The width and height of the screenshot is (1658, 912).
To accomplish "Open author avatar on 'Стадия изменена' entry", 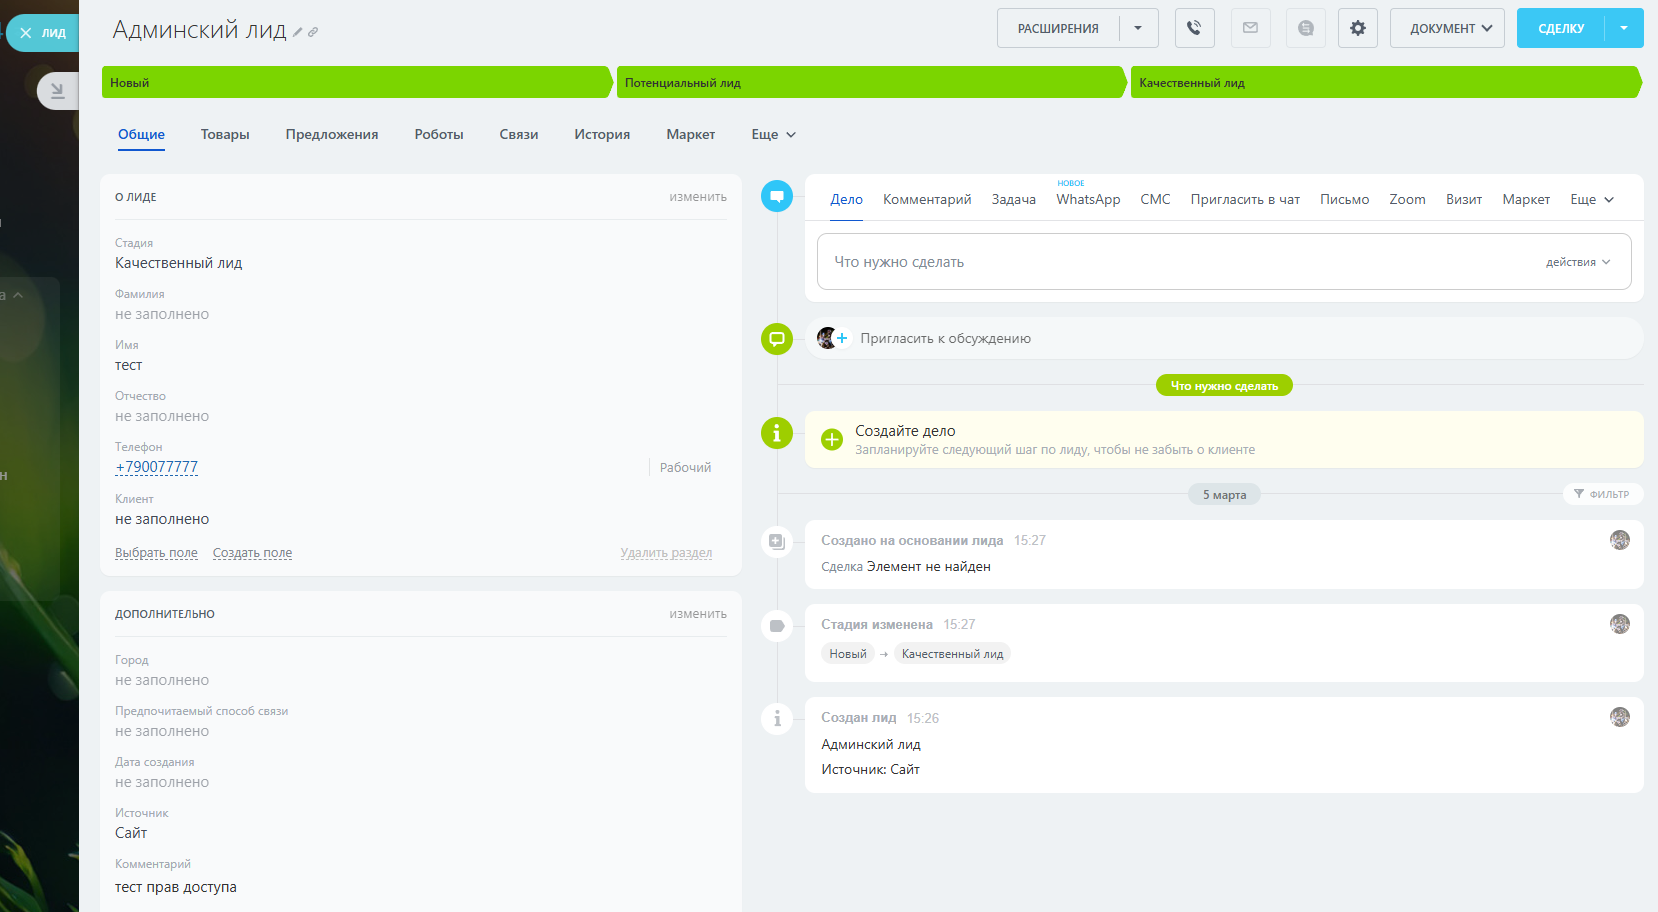I will click(x=1620, y=624).
